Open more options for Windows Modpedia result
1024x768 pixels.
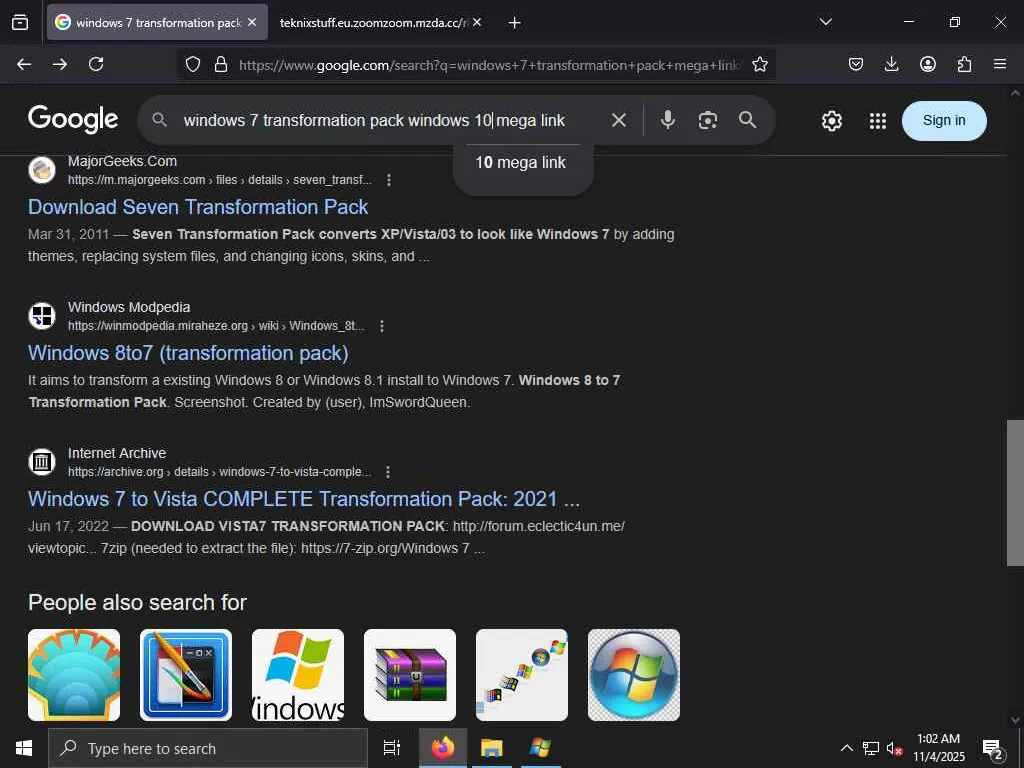pos(382,326)
